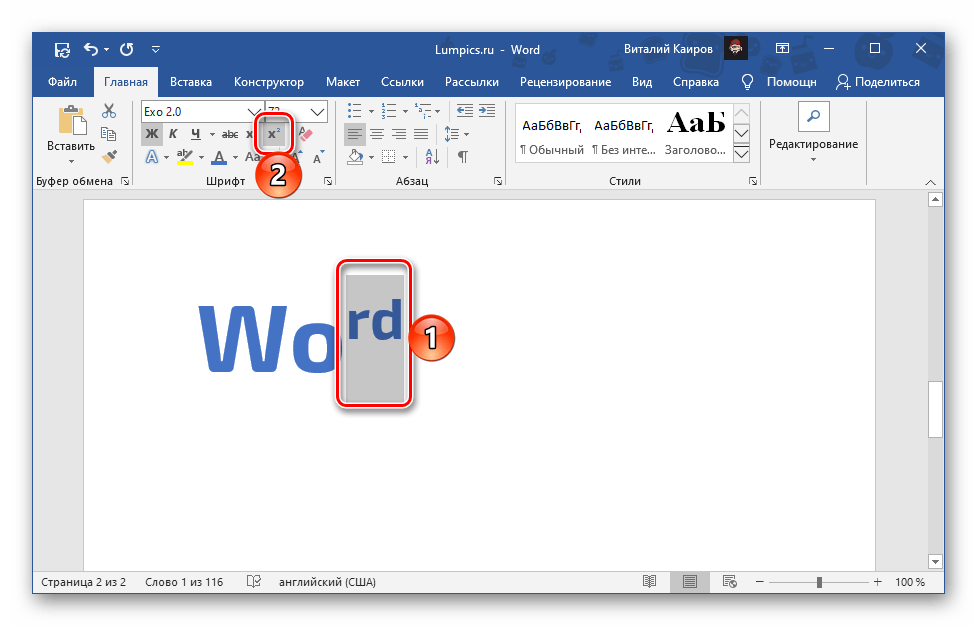
Task: Switch to the Вставка tab
Action: [x=191, y=82]
